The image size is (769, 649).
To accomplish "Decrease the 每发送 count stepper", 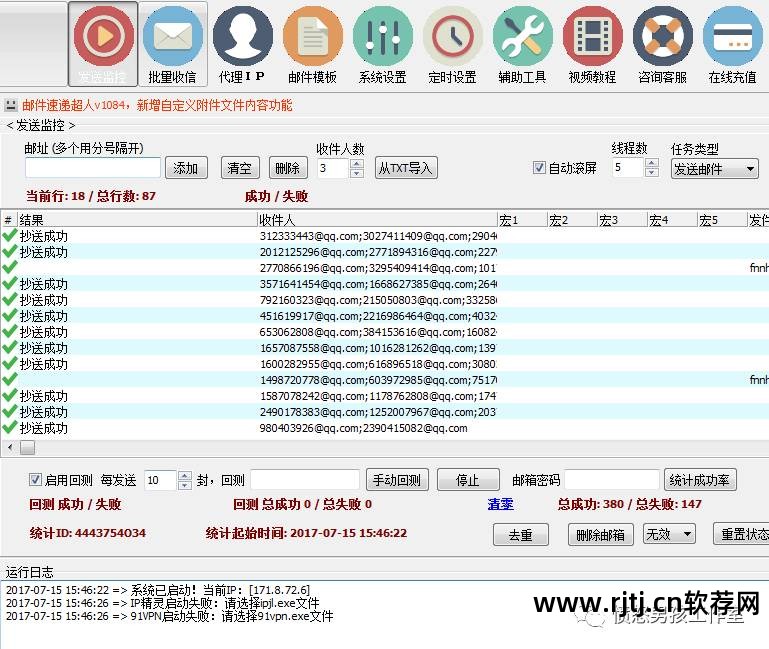I will [184, 485].
